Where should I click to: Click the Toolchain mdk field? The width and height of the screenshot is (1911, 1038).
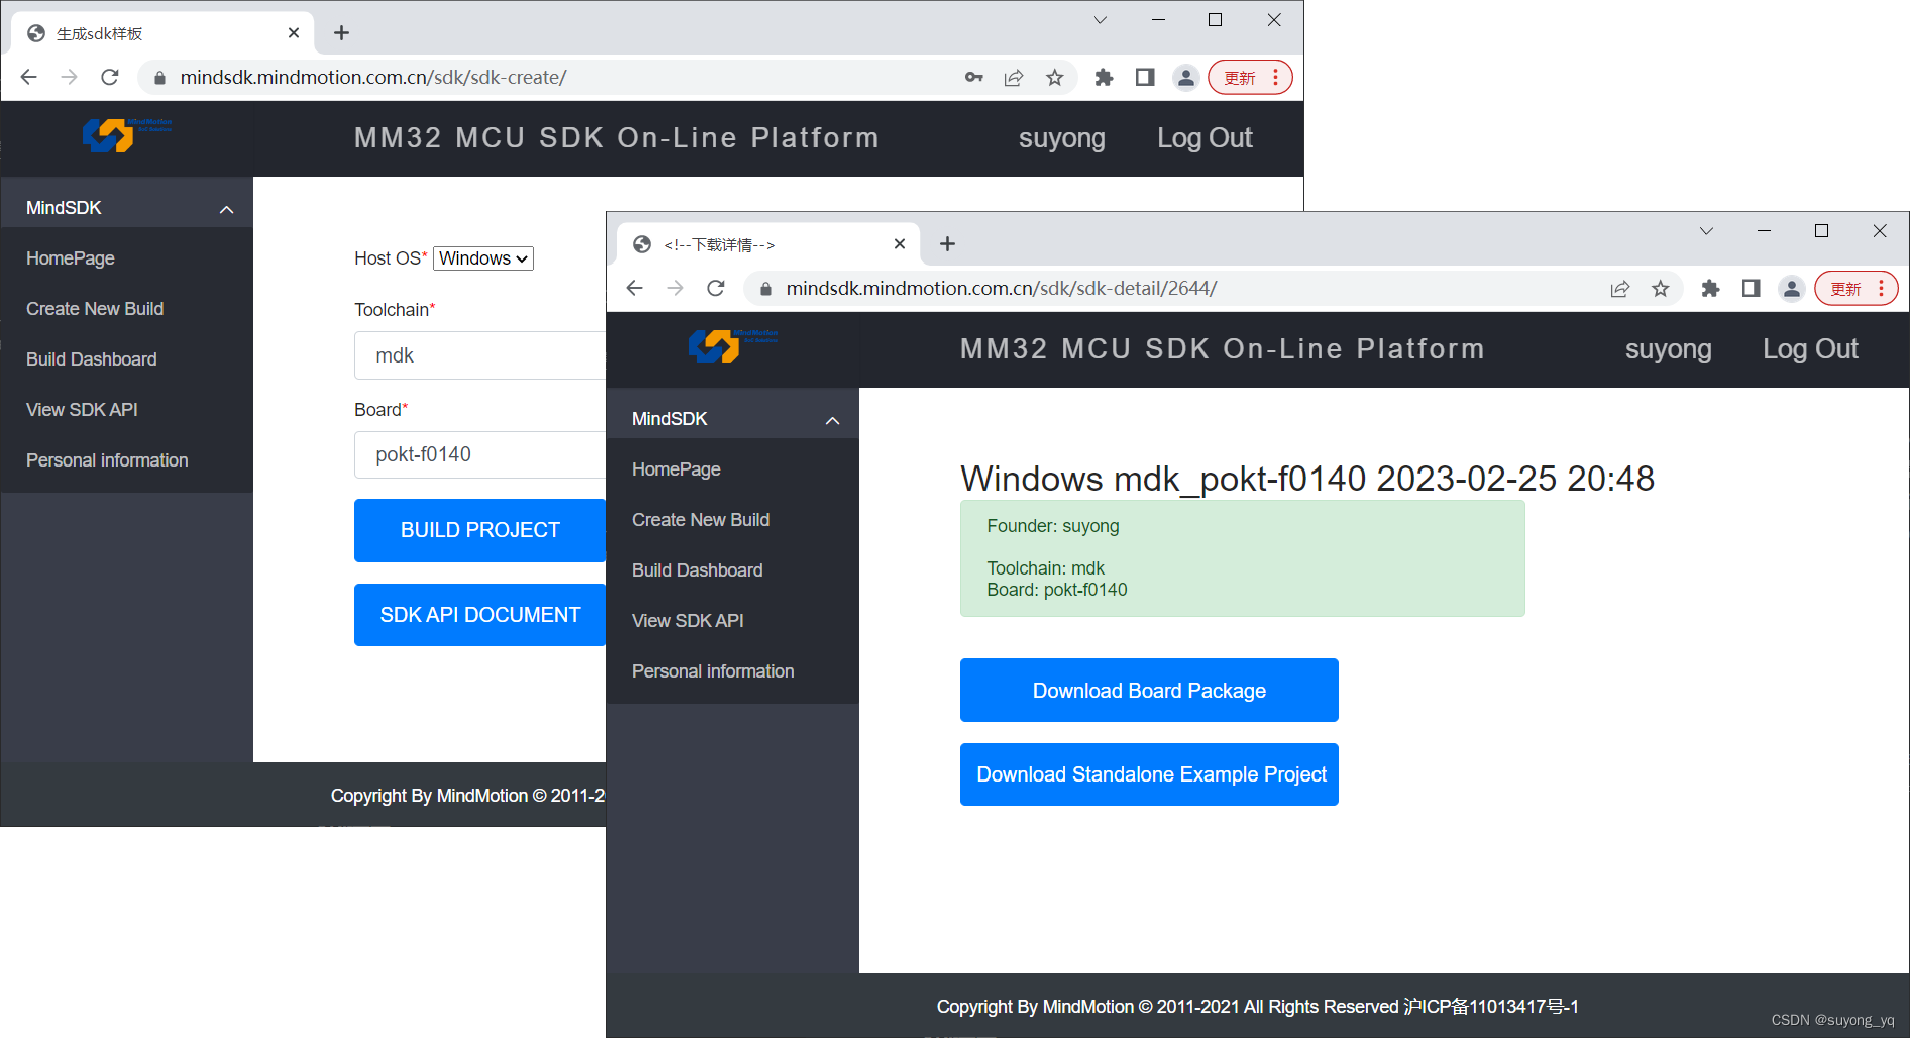(480, 355)
